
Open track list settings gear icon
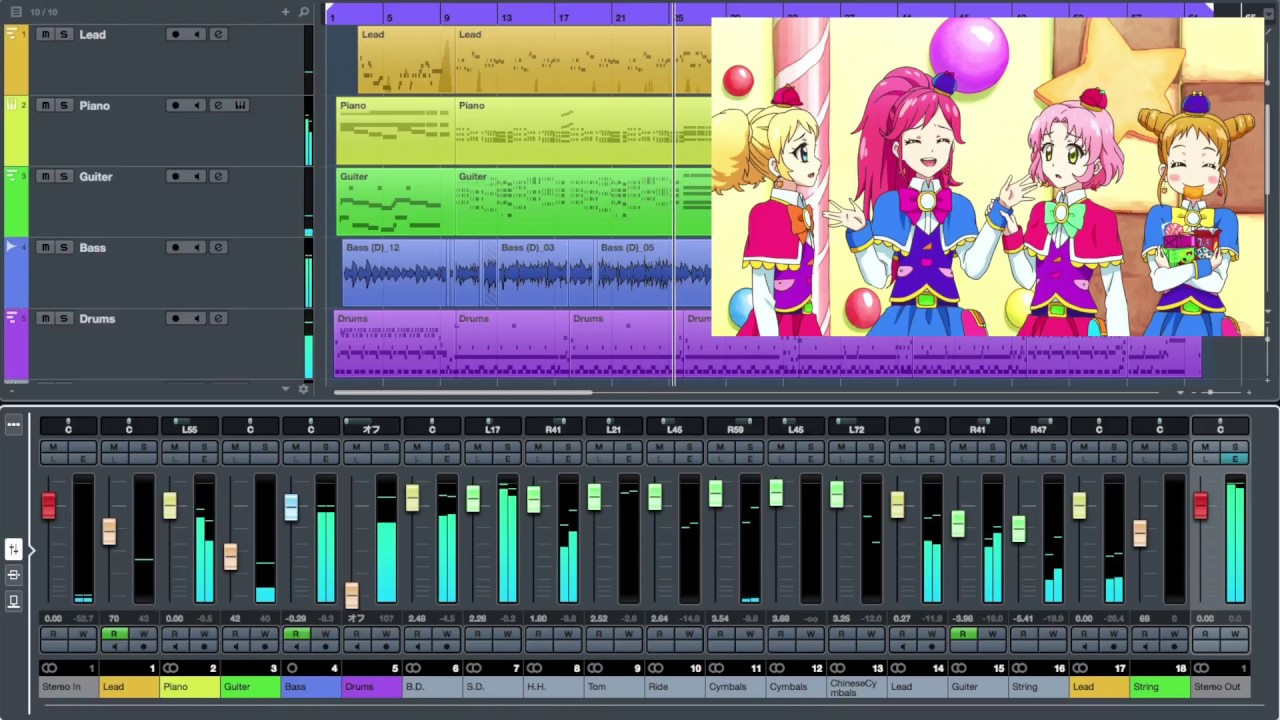pos(304,388)
